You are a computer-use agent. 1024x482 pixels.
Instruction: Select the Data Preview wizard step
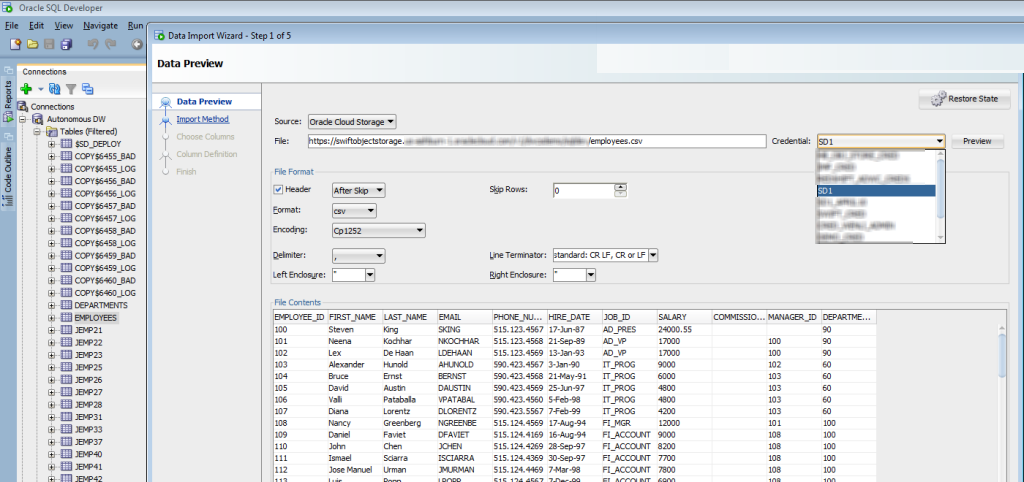tap(204, 102)
